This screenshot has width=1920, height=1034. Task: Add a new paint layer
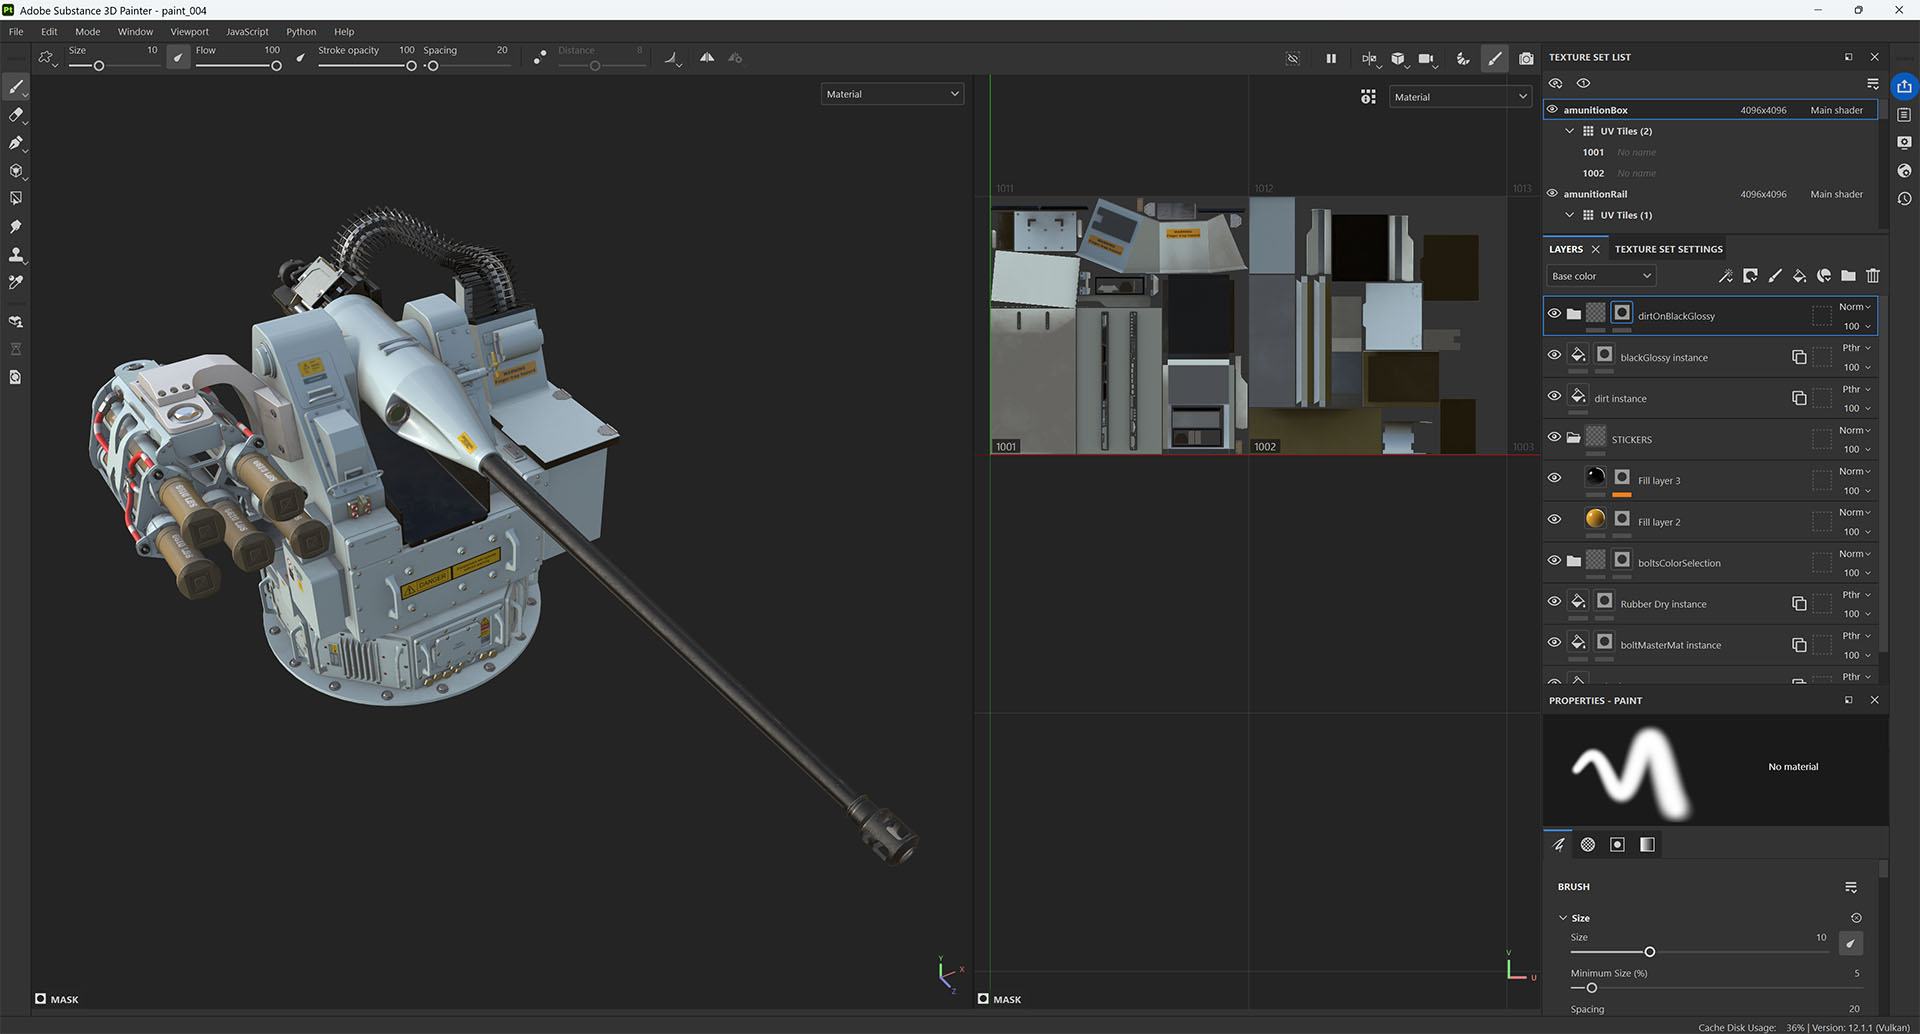tap(1775, 276)
